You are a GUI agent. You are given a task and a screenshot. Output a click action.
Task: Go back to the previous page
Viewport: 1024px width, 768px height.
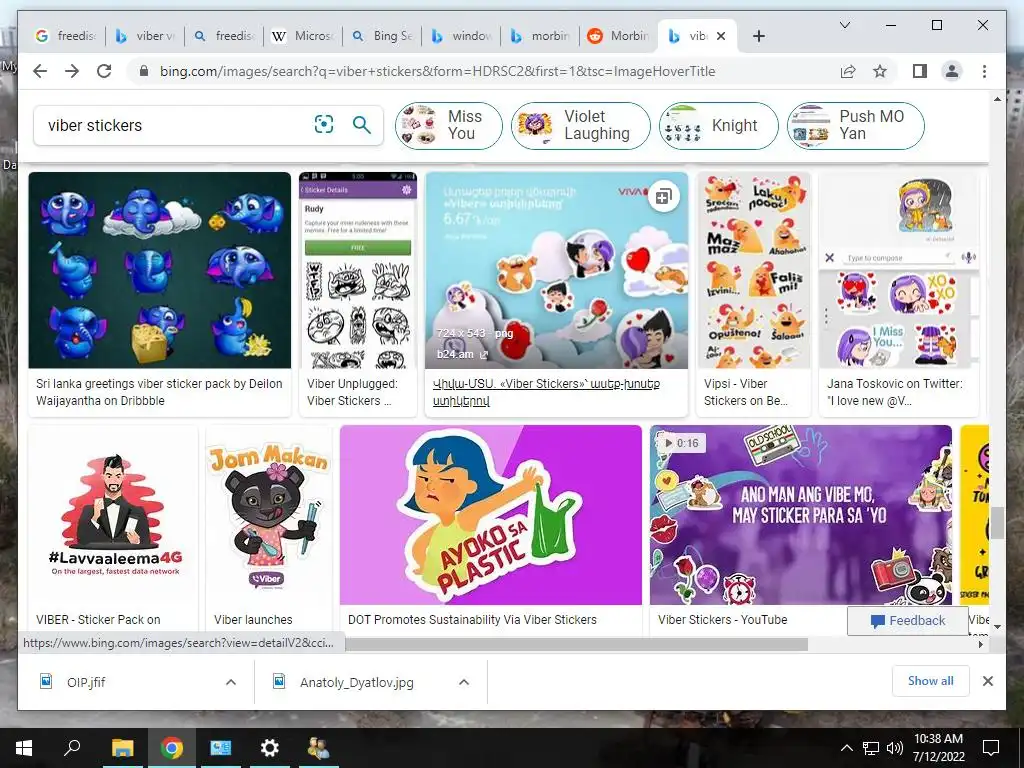pos(40,71)
